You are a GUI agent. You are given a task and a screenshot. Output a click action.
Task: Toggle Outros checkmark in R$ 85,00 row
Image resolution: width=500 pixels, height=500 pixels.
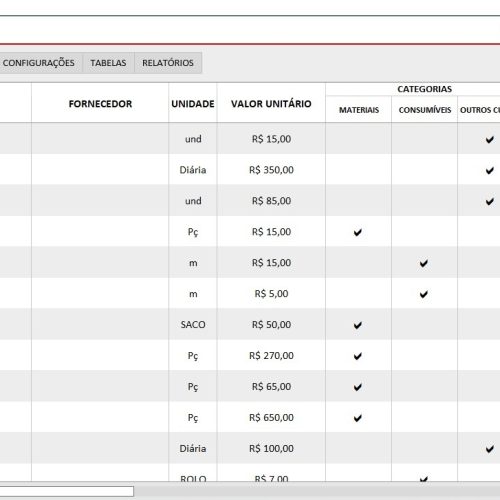coord(490,201)
